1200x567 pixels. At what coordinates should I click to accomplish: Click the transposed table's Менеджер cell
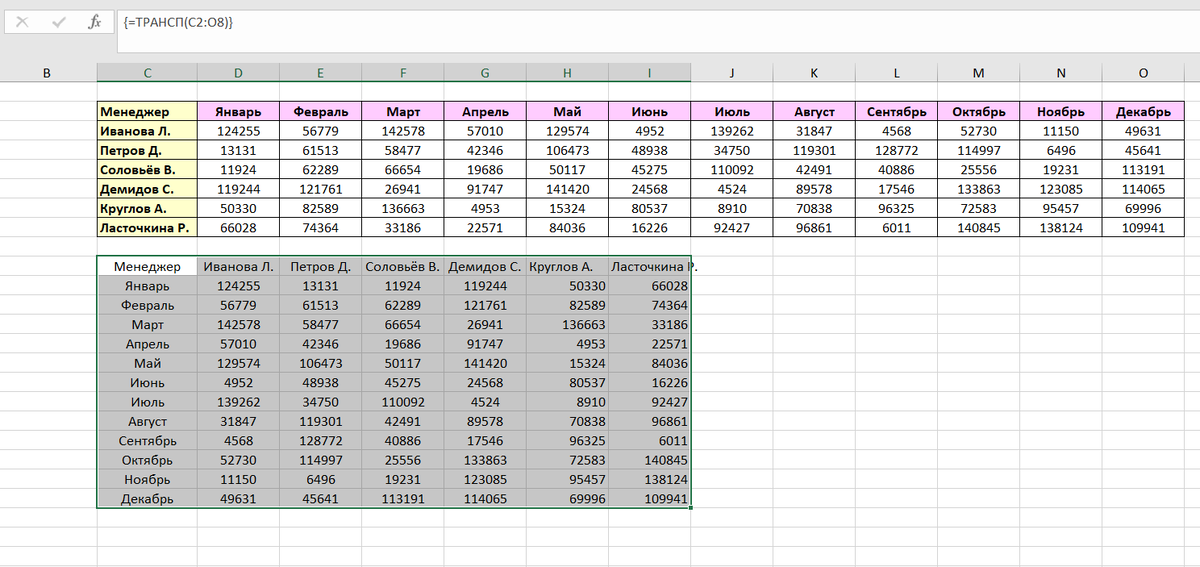click(x=147, y=267)
